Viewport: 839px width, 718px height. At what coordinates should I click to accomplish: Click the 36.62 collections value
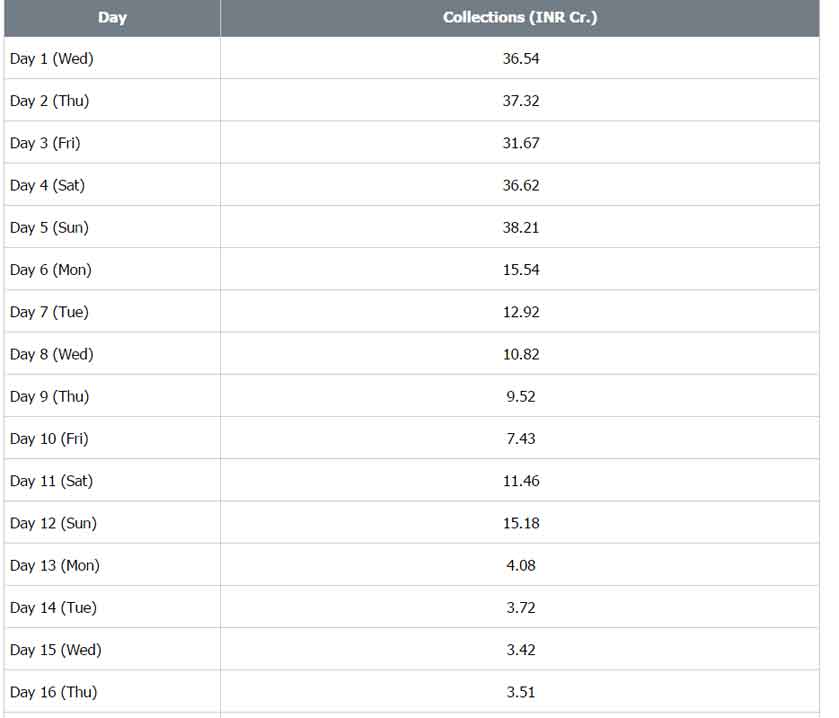point(521,186)
